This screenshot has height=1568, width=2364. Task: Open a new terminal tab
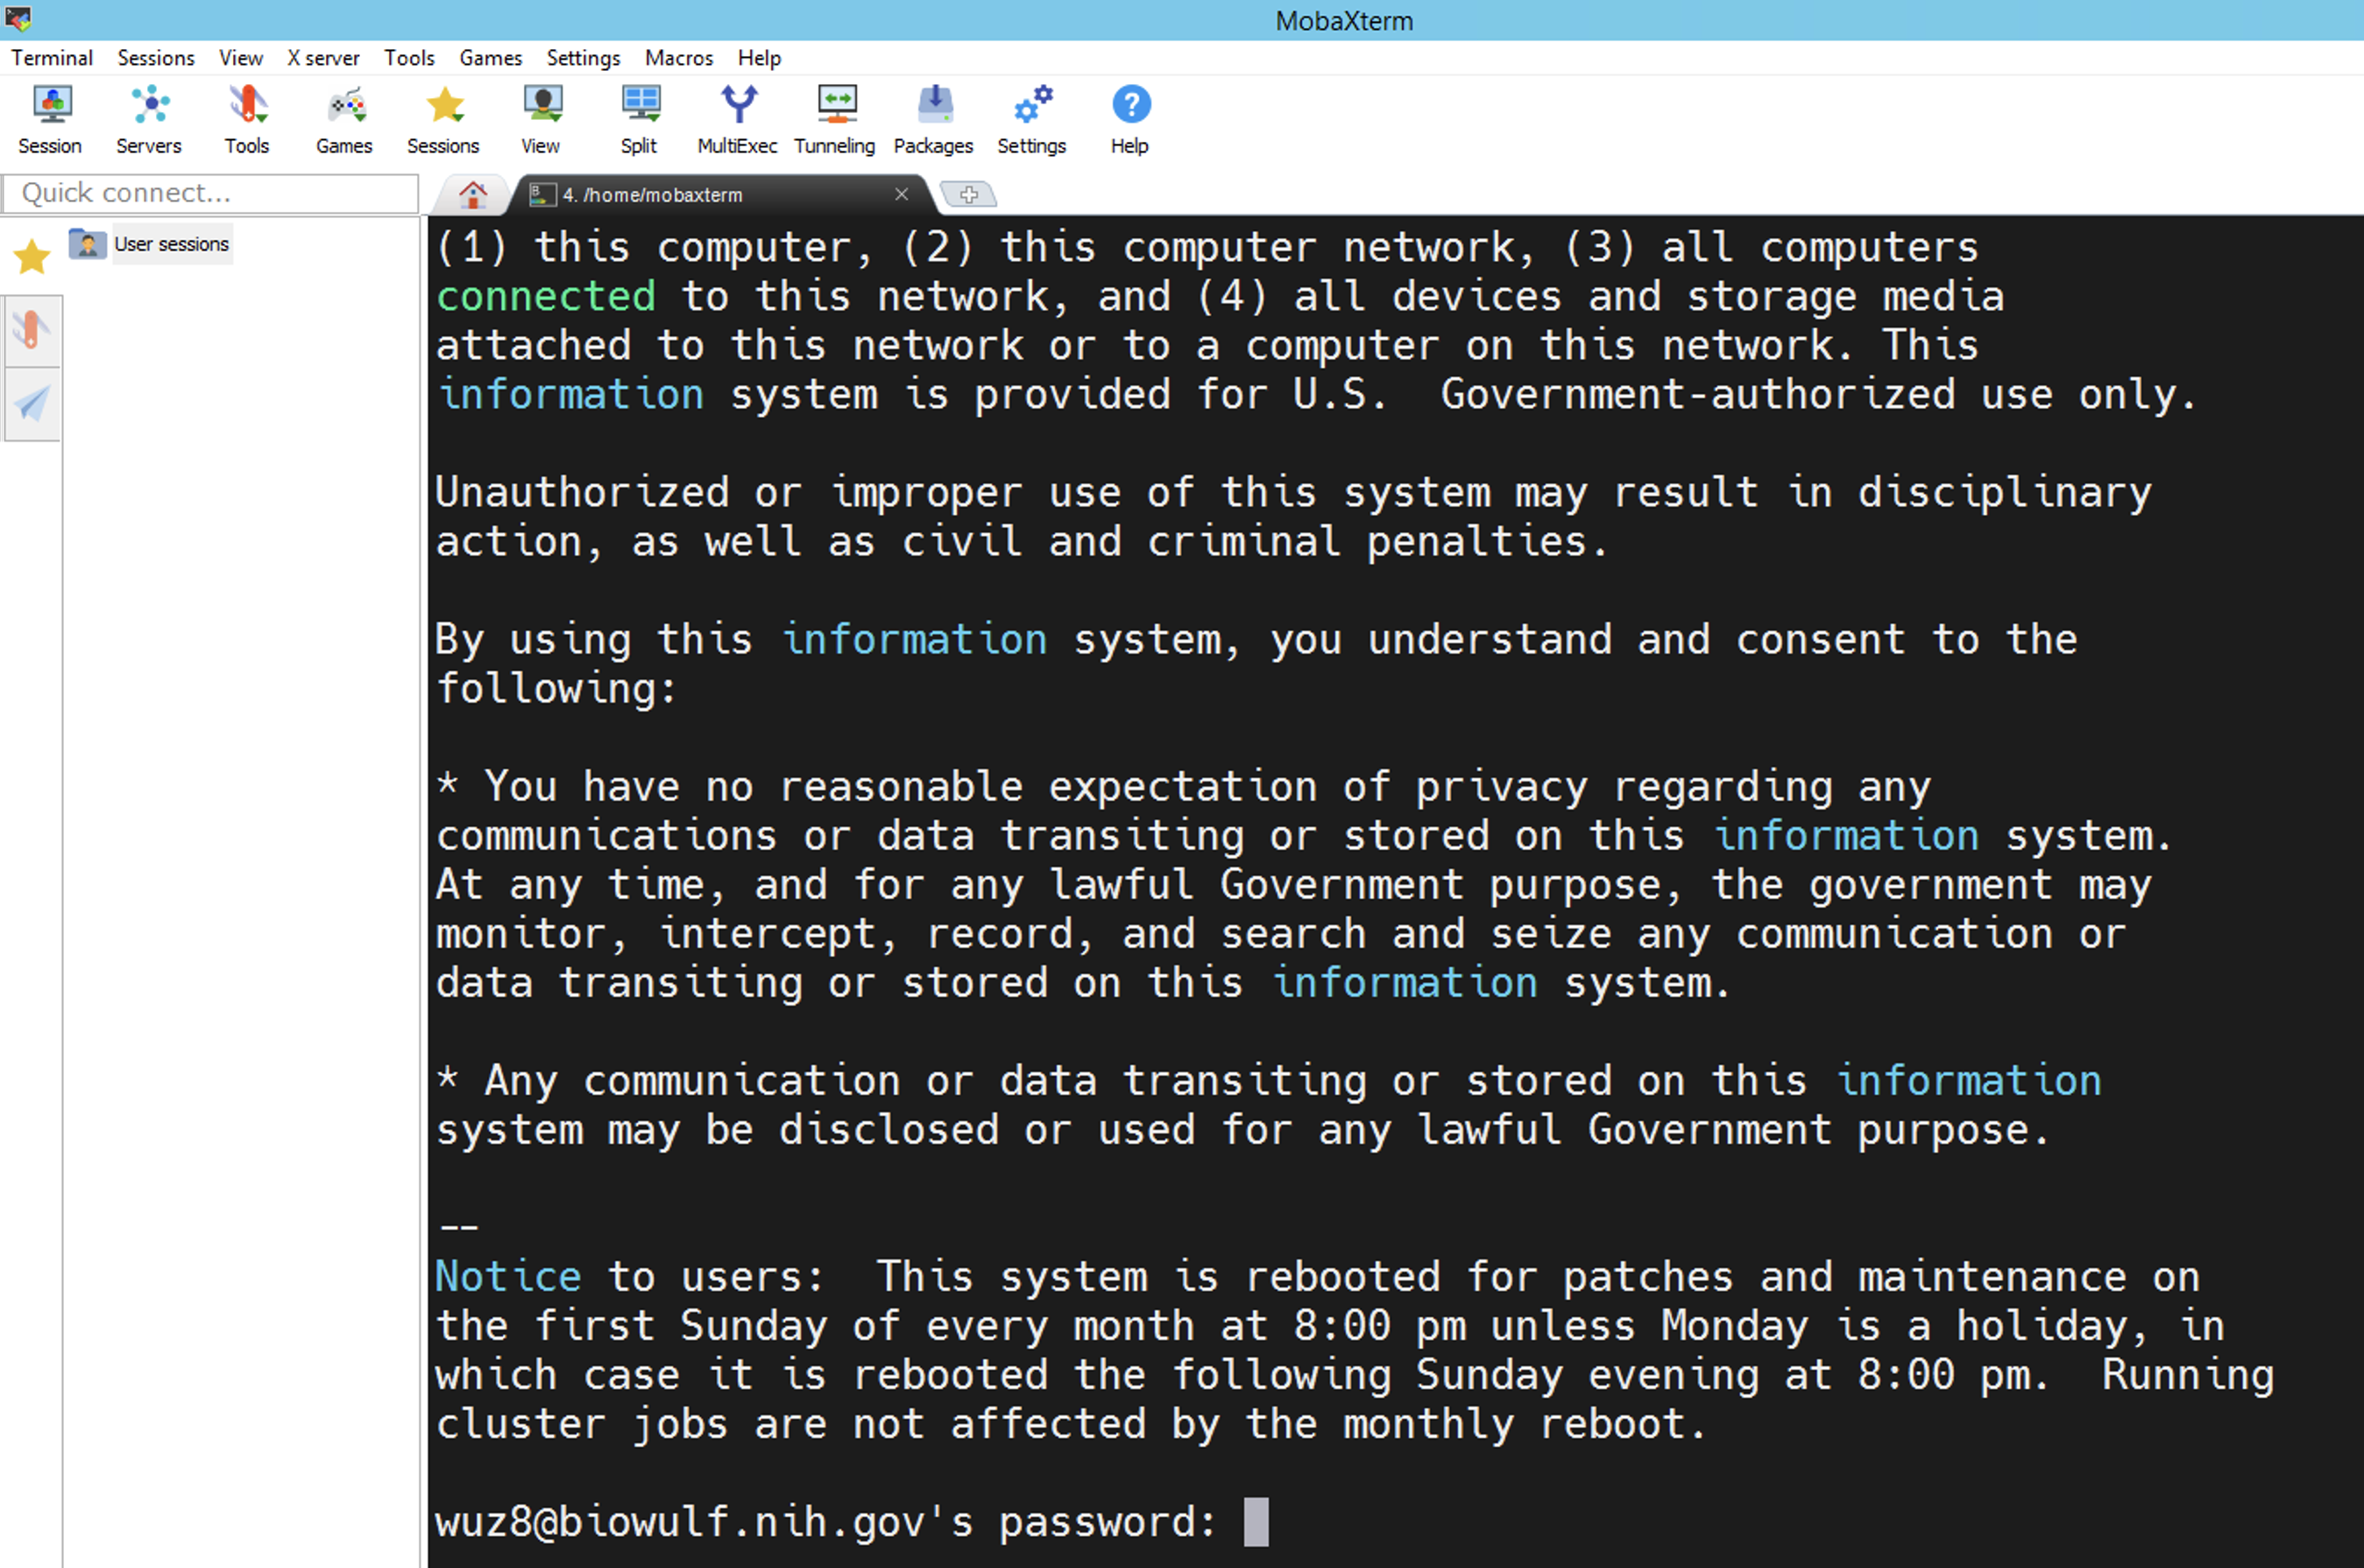969,194
